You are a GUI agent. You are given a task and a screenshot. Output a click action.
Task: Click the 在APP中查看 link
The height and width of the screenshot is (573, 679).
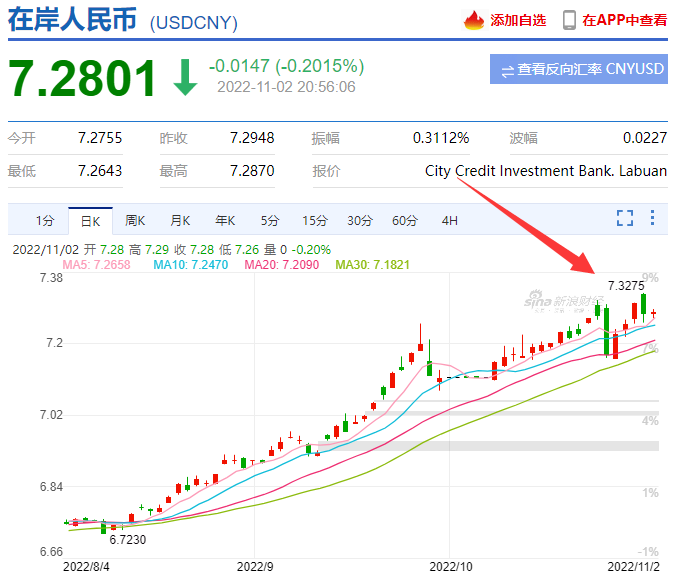[x=625, y=20]
